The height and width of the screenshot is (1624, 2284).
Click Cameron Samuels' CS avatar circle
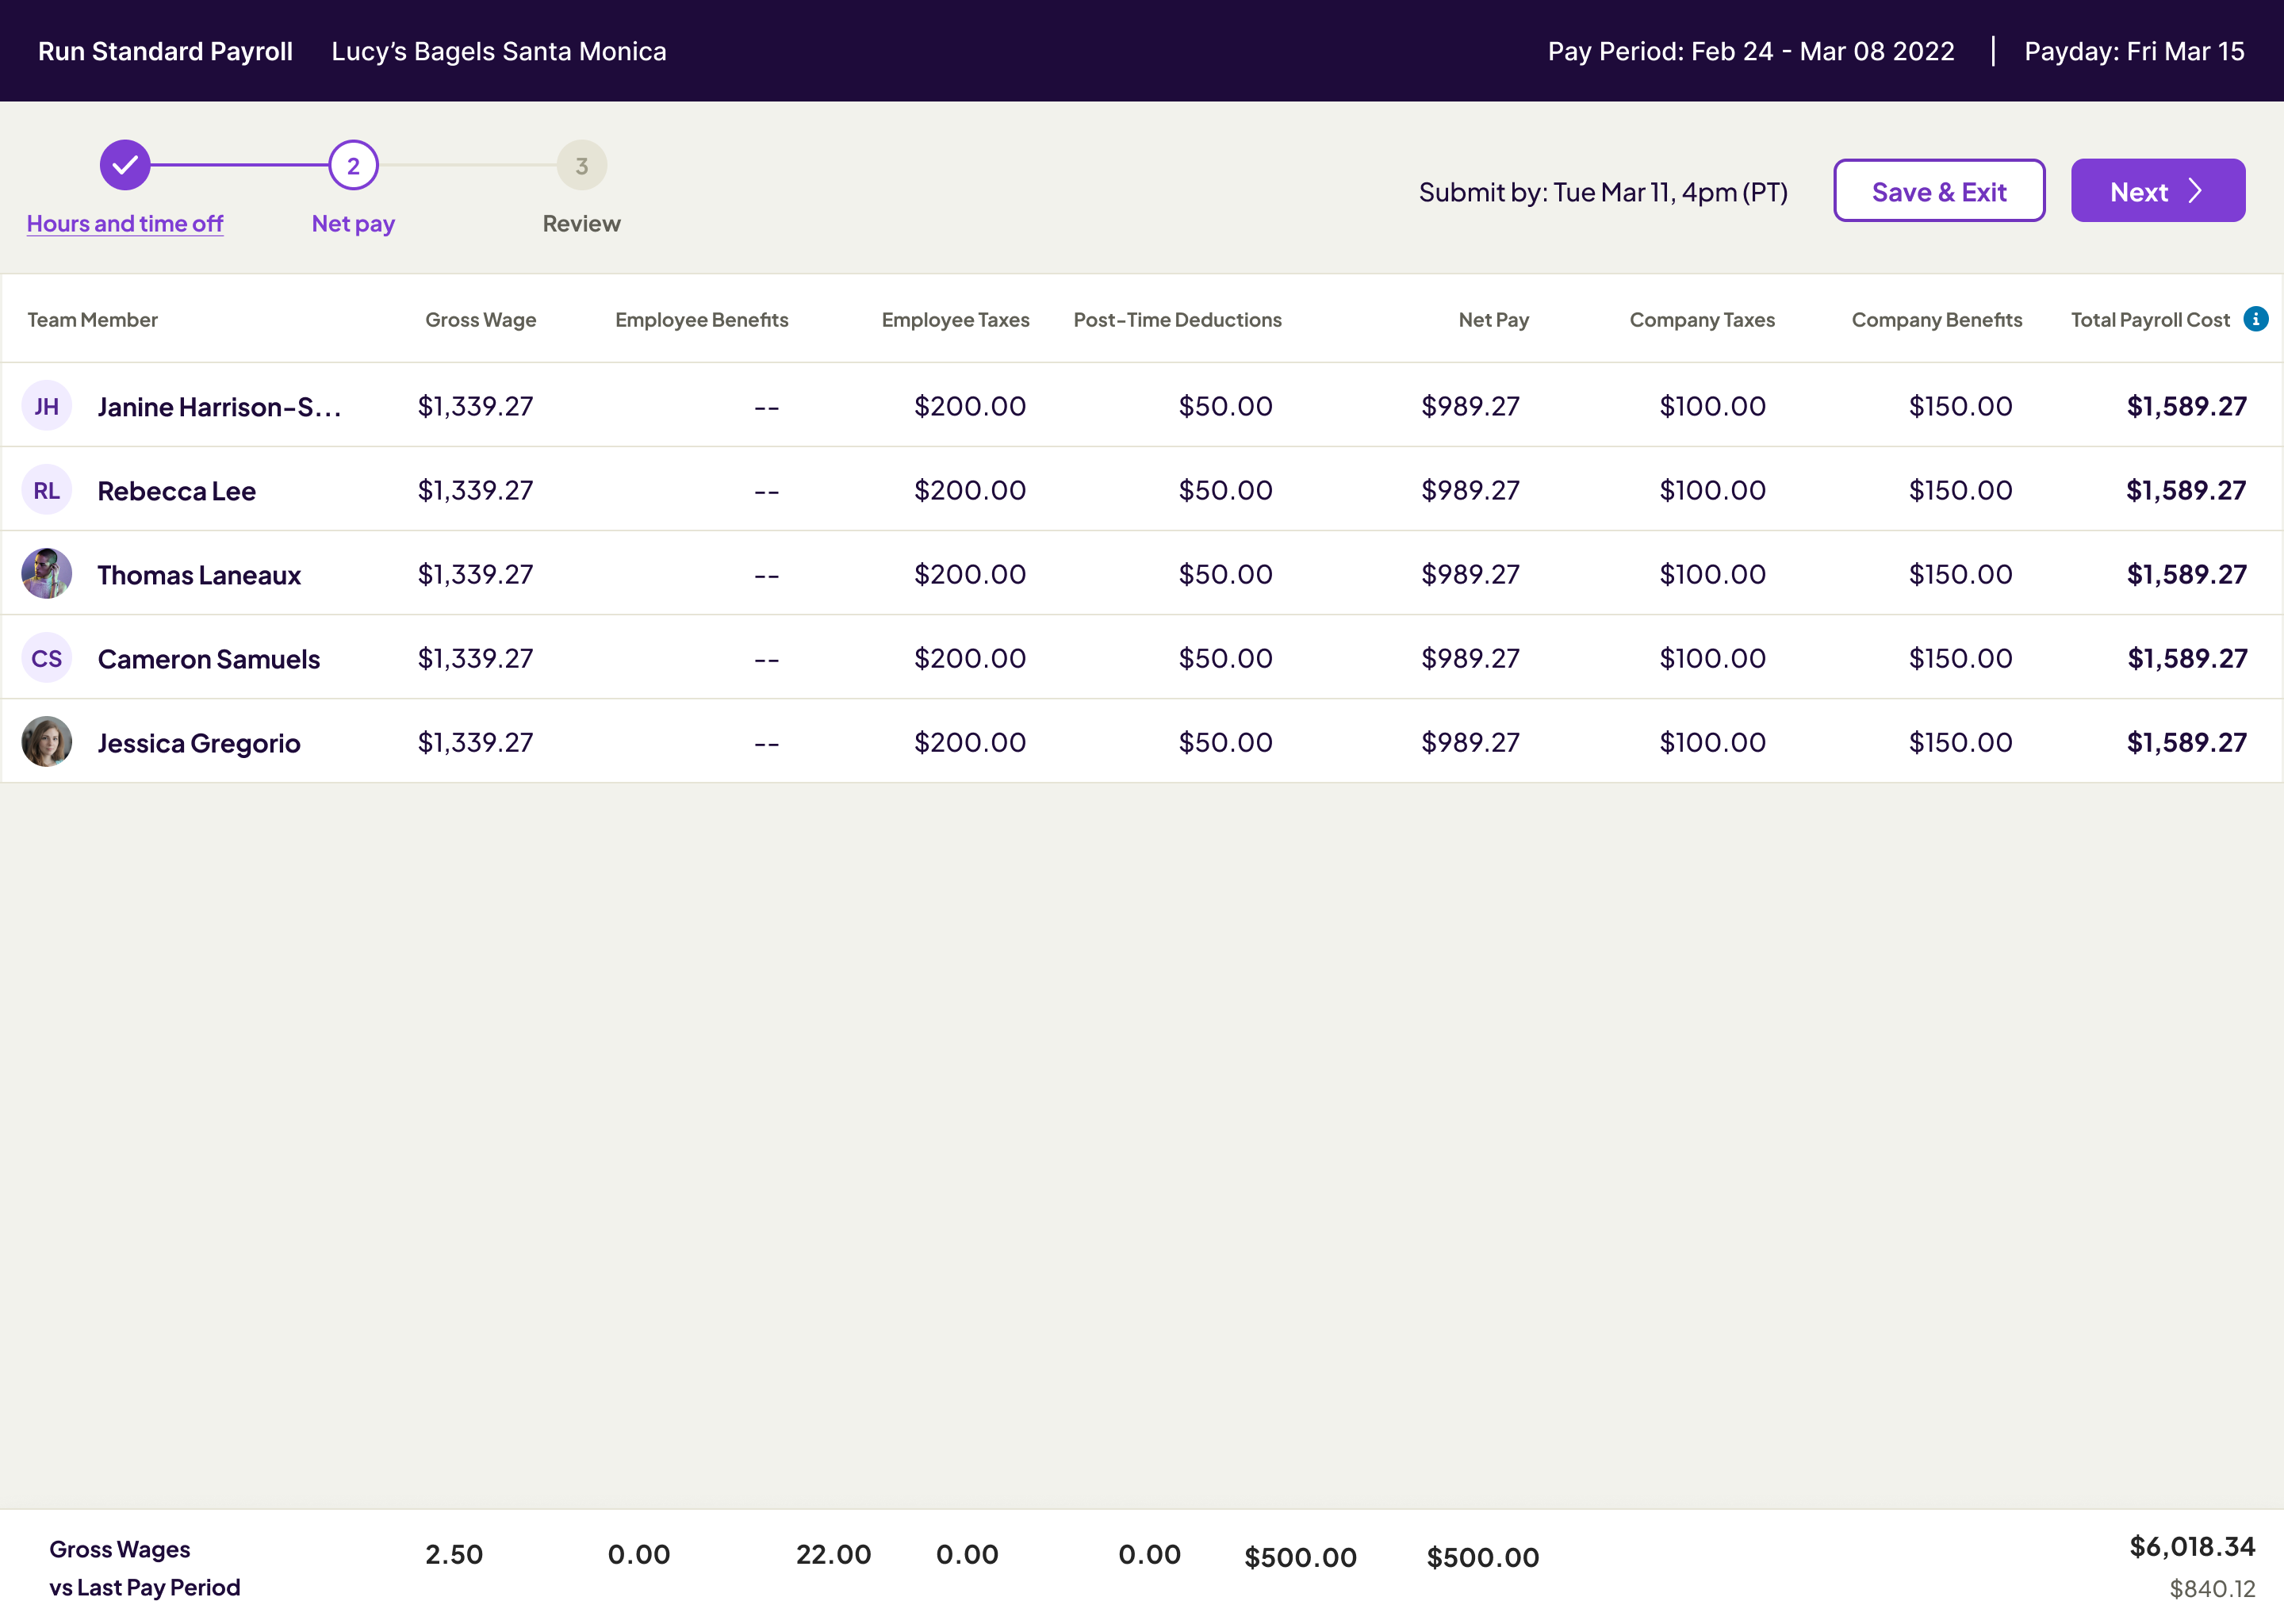click(46, 657)
